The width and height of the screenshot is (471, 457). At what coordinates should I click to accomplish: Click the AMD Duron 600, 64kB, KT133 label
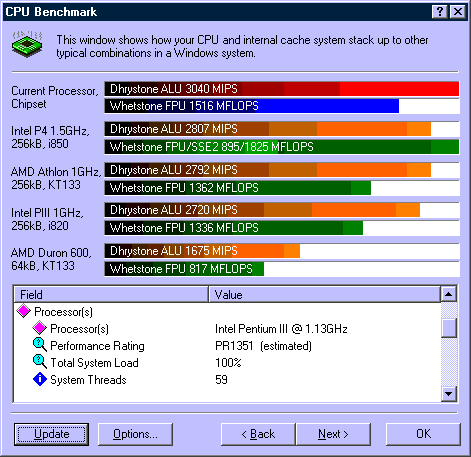click(x=51, y=259)
